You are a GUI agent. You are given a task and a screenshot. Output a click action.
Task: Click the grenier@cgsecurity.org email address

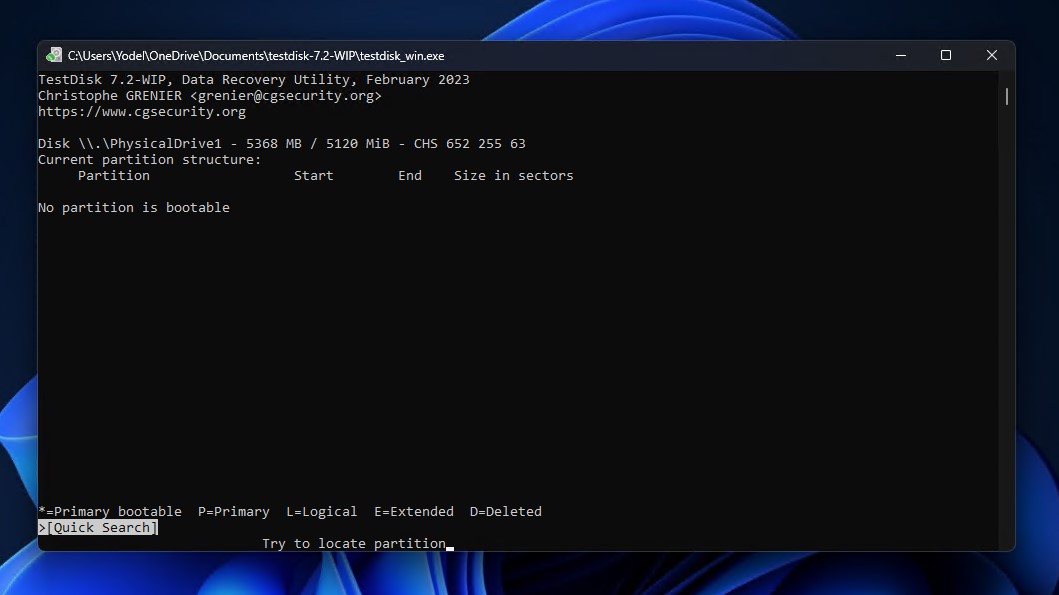point(285,96)
